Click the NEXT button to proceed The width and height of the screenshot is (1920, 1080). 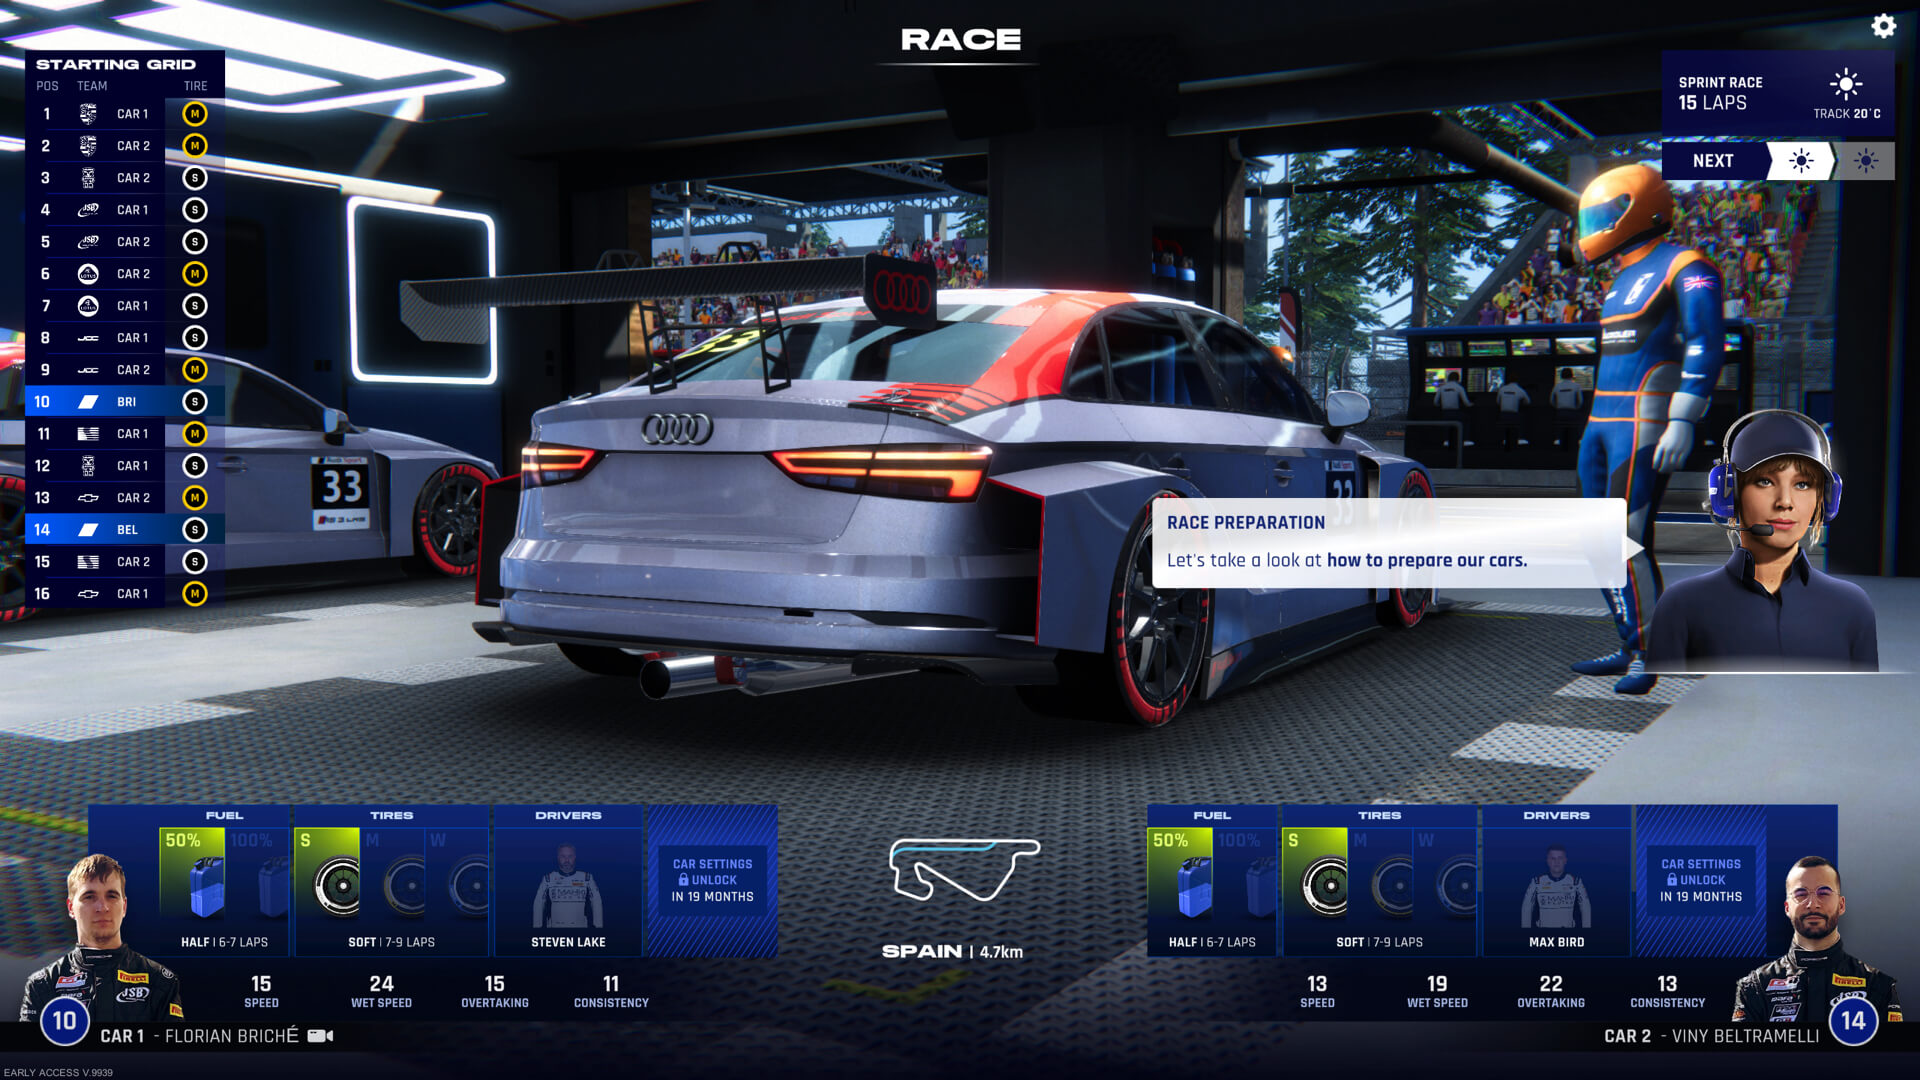point(1714,161)
